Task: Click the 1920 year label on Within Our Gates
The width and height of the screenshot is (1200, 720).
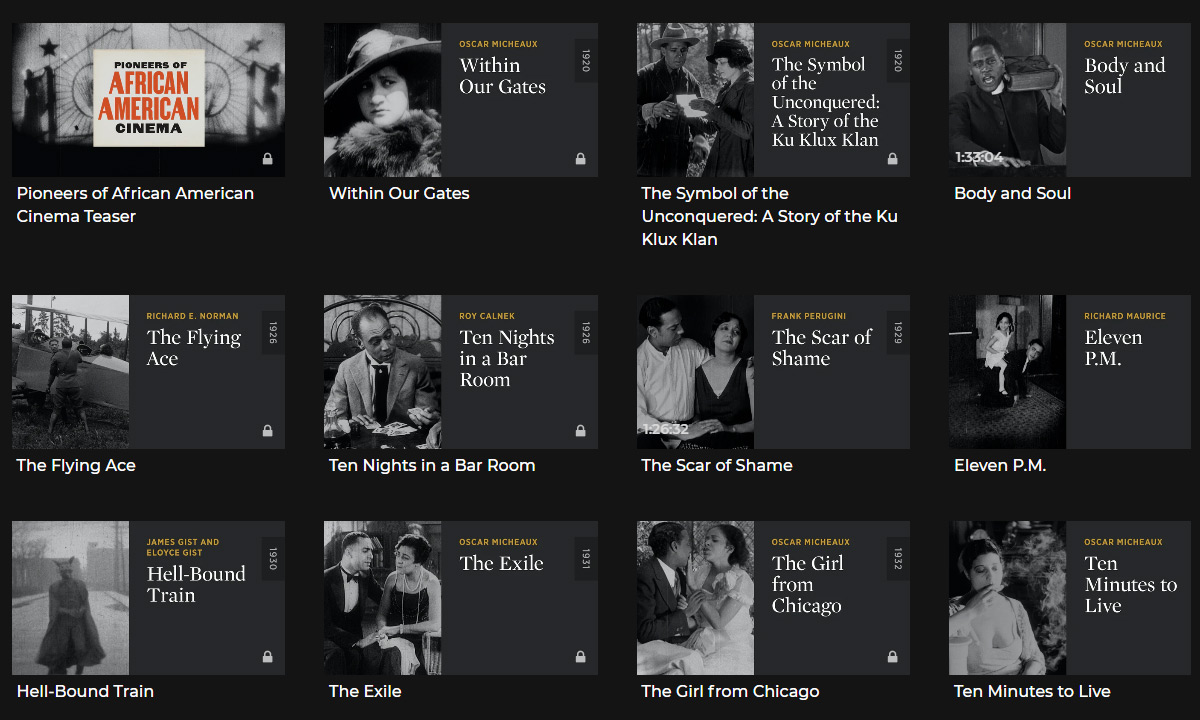Action: 585,58
